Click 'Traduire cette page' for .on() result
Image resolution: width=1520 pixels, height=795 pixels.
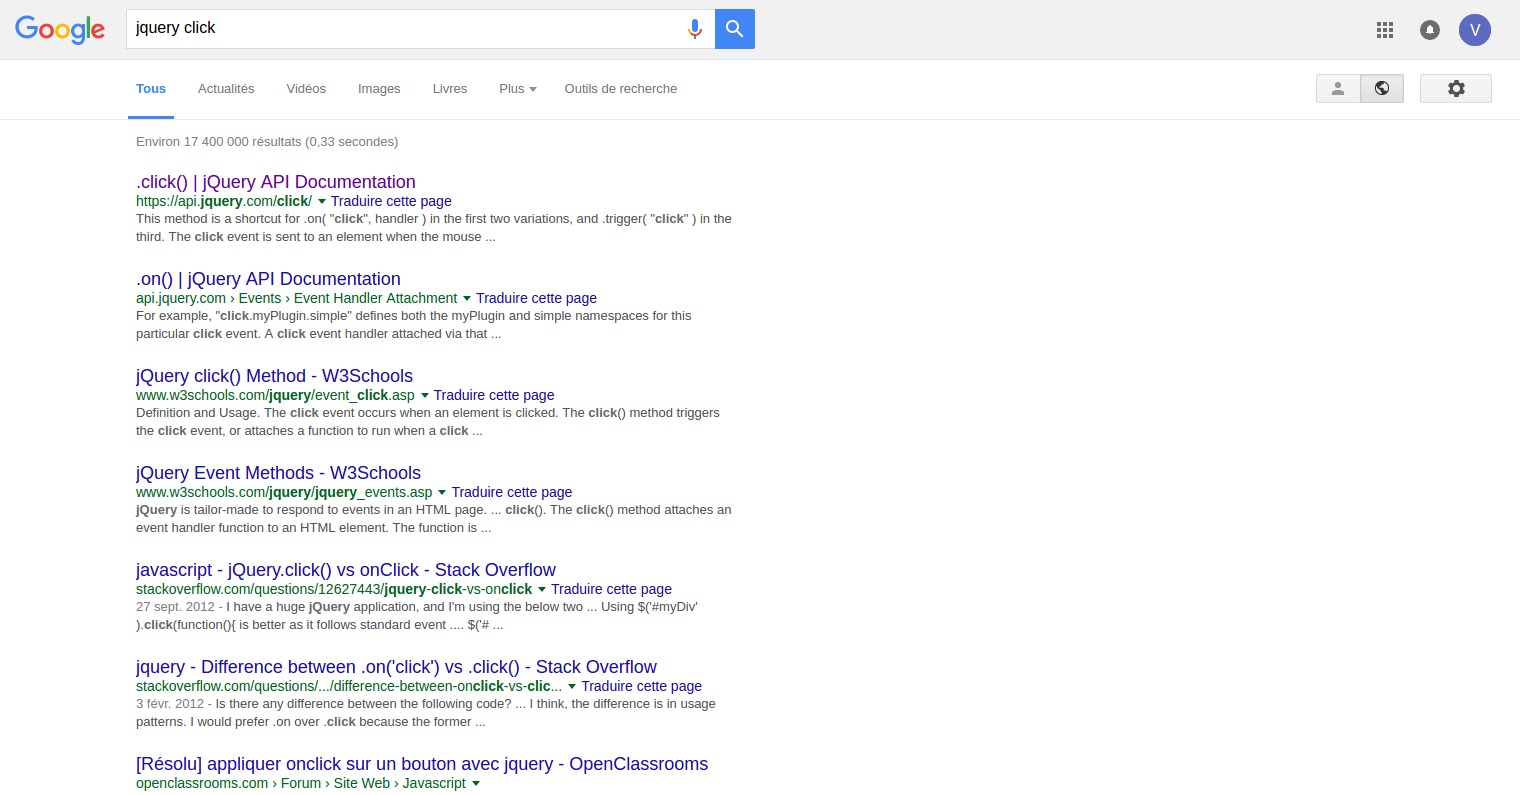coord(536,298)
